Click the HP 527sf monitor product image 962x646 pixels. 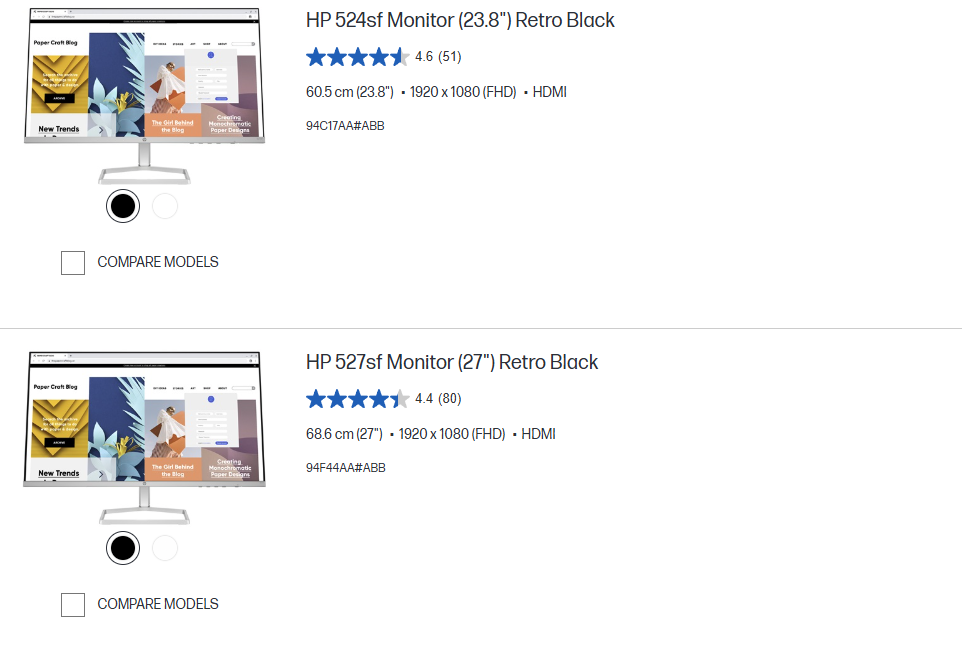tap(145, 438)
